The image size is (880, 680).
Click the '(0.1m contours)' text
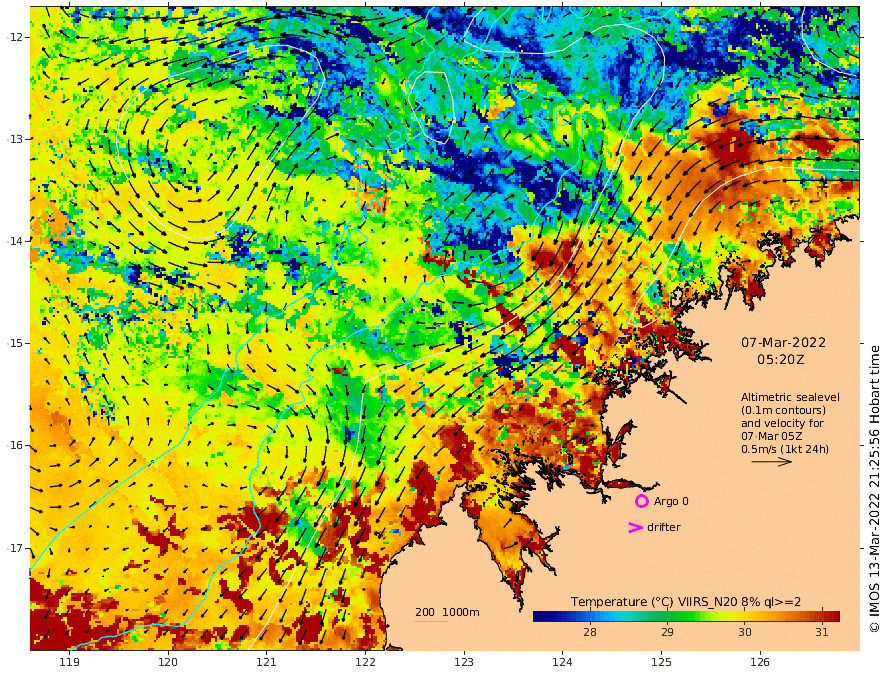783,410
